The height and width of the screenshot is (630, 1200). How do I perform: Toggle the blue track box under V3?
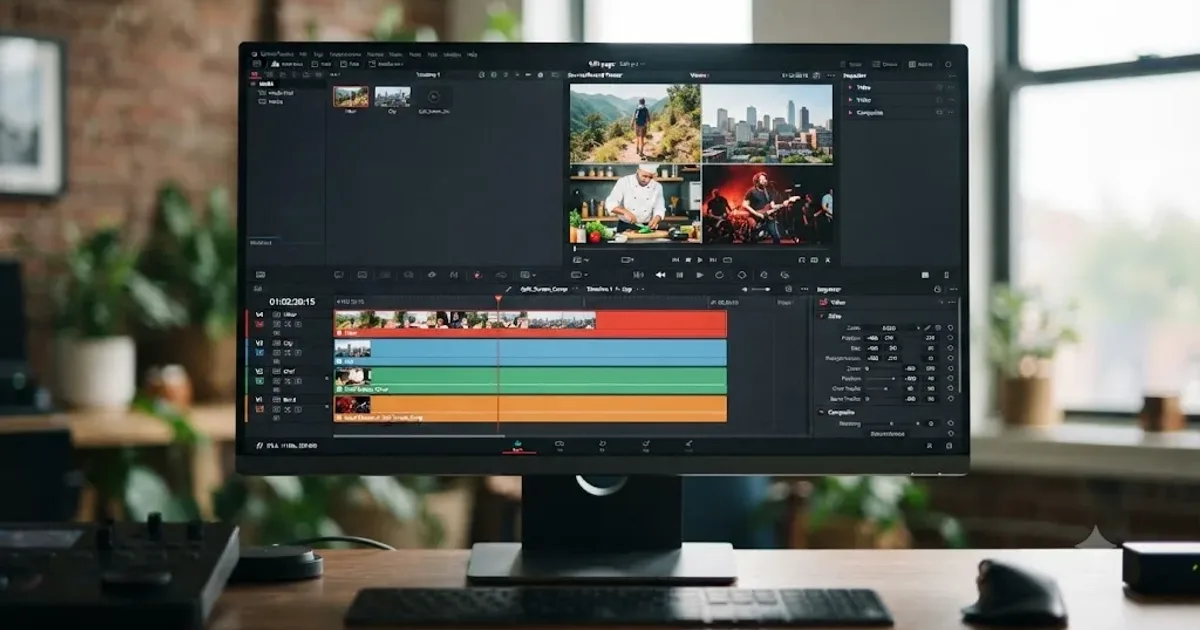point(259,352)
